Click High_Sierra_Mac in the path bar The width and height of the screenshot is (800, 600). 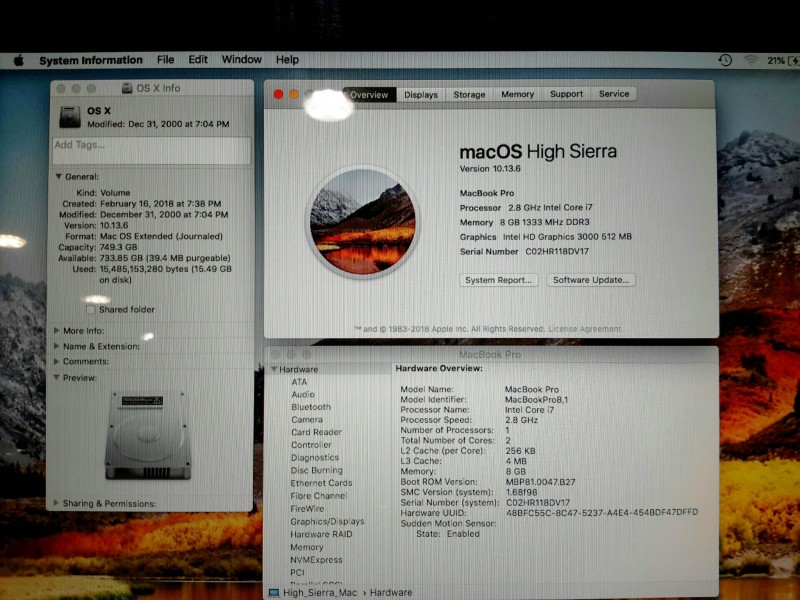[320, 592]
